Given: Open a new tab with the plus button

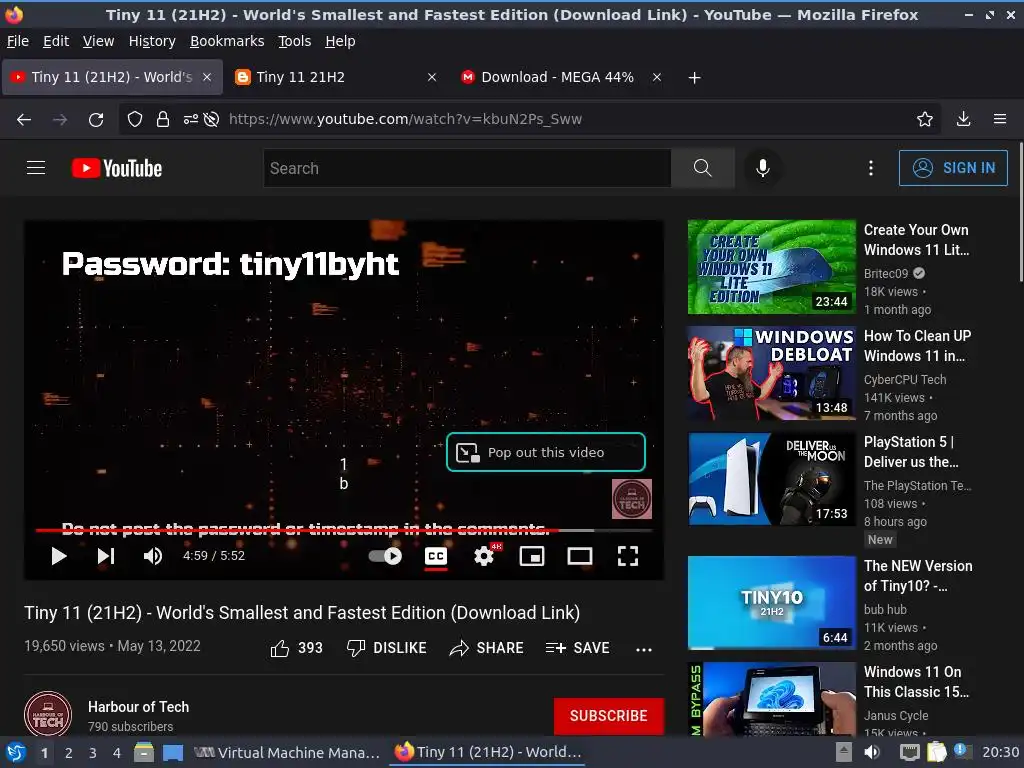Looking at the screenshot, I should 695,78.
